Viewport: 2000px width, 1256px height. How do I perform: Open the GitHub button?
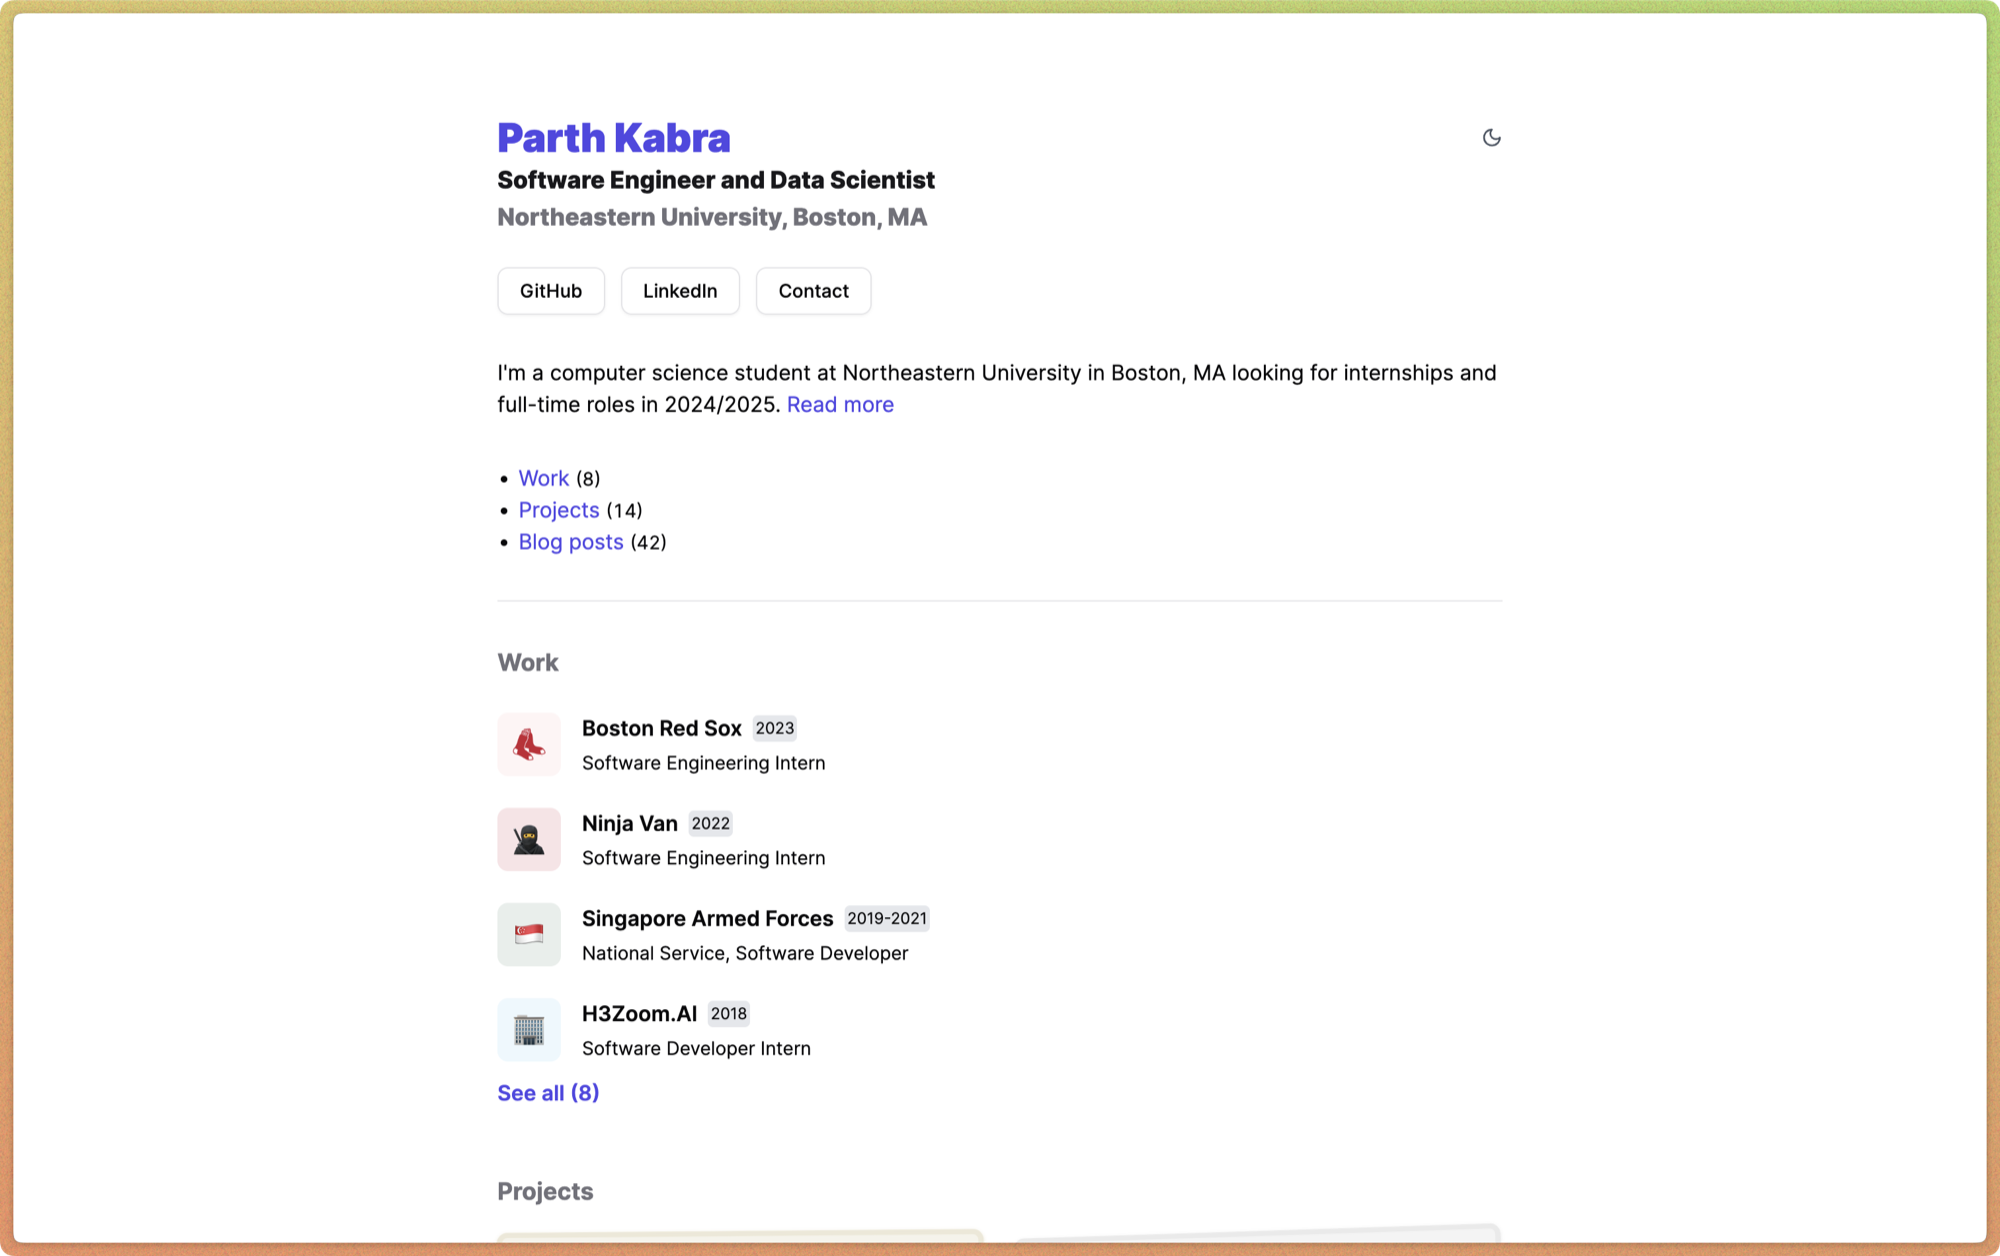pos(551,291)
